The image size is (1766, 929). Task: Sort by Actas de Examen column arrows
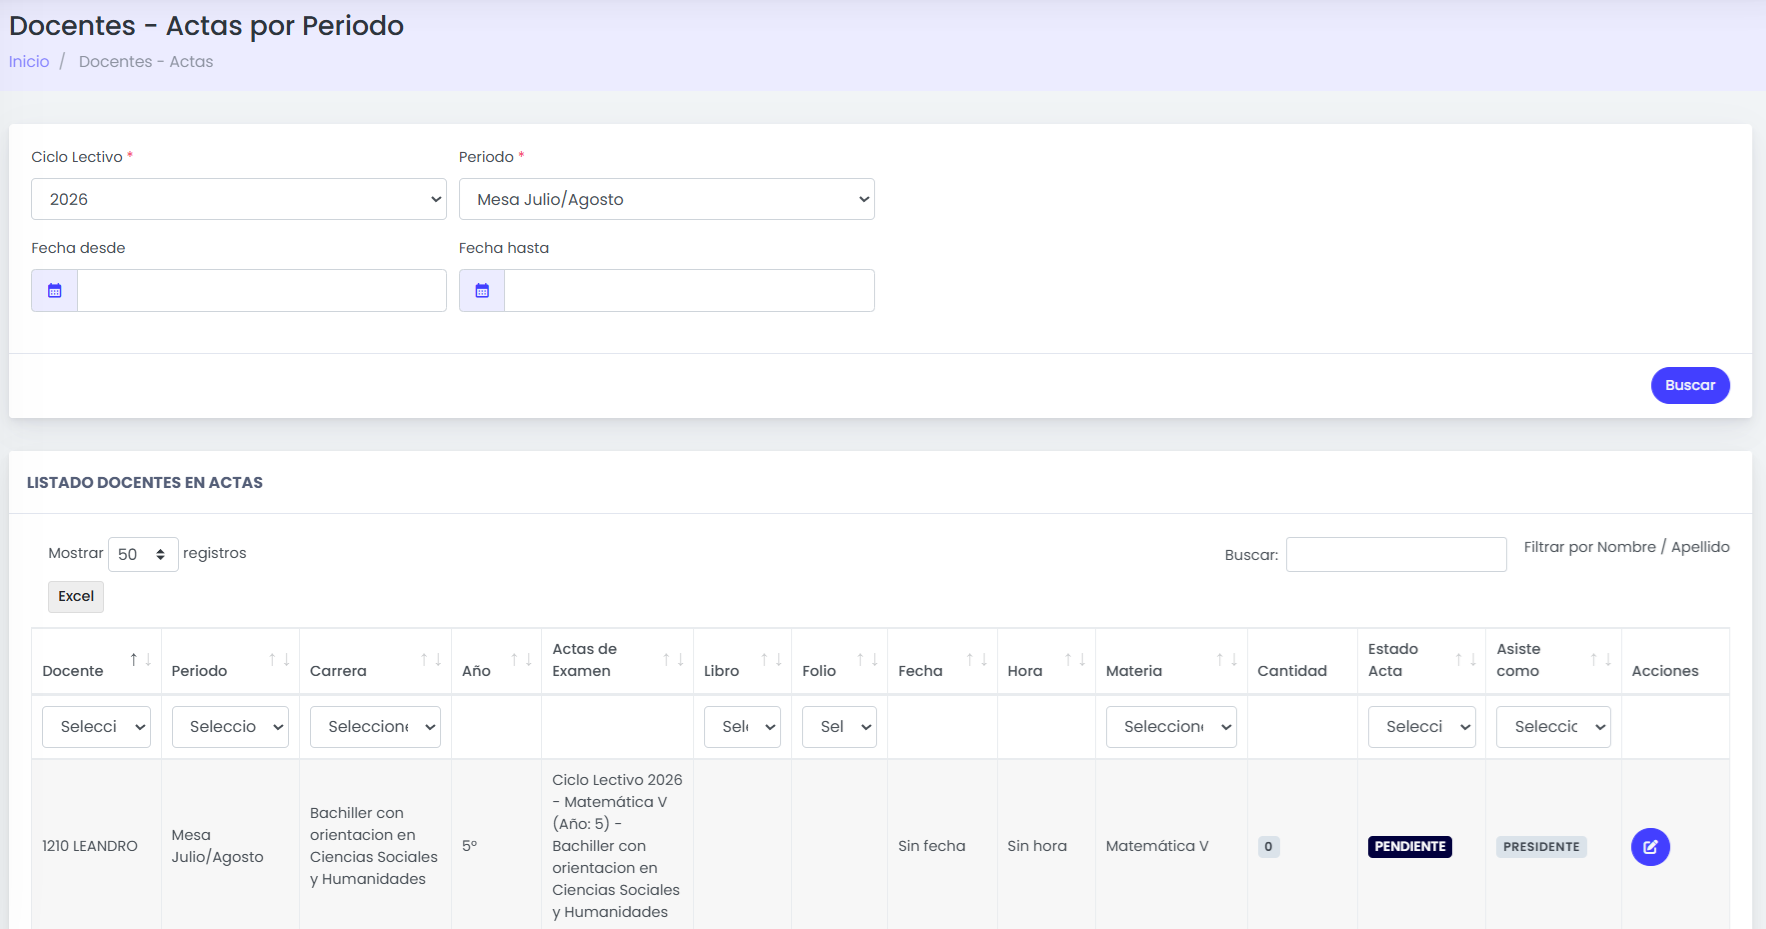(673, 660)
